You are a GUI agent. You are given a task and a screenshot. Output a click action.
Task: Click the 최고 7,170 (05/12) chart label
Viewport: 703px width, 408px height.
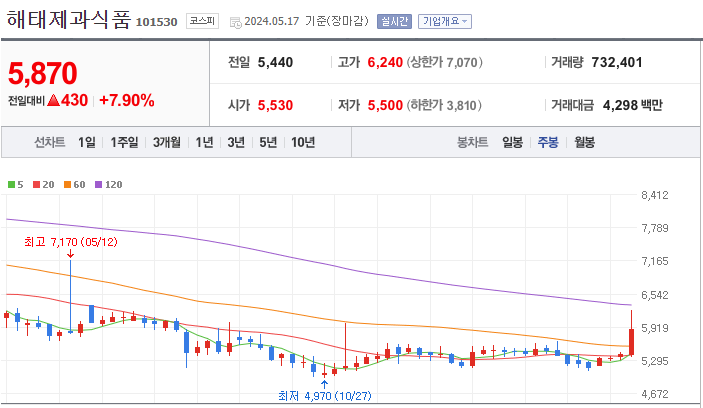click(71, 242)
